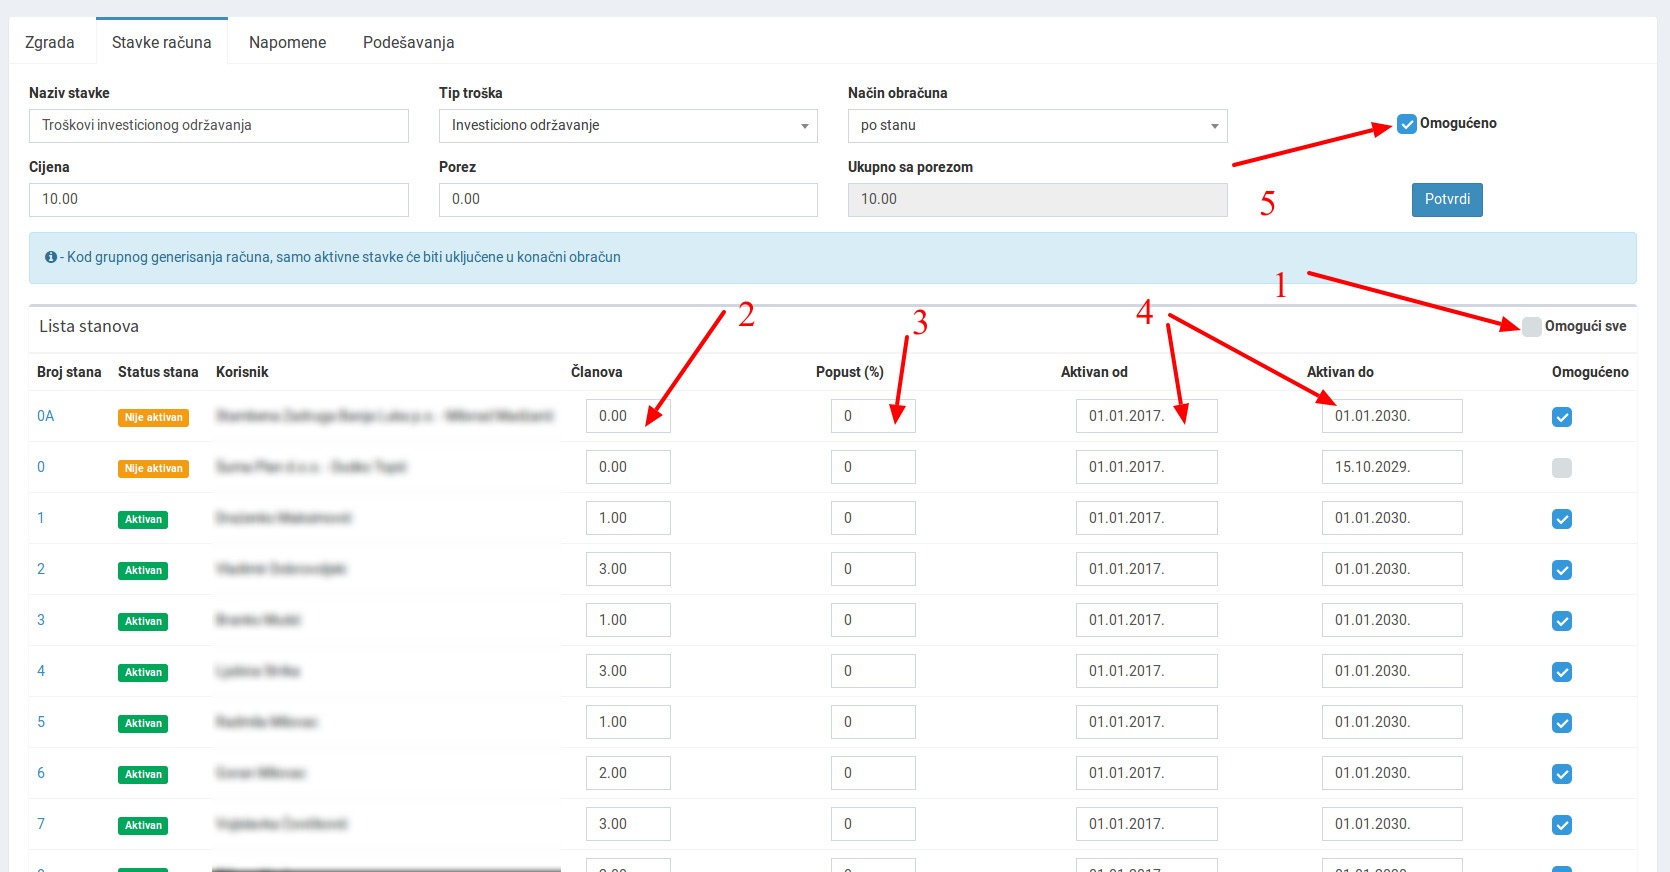This screenshot has height=872, width=1670.
Task: Expand the Način obračuna dropdown
Action: tap(1037, 126)
